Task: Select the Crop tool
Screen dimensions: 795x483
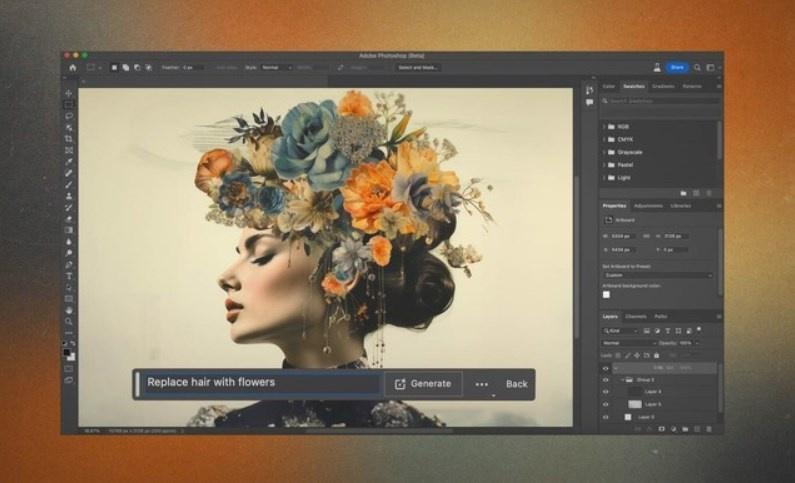Action: [x=69, y=139]
